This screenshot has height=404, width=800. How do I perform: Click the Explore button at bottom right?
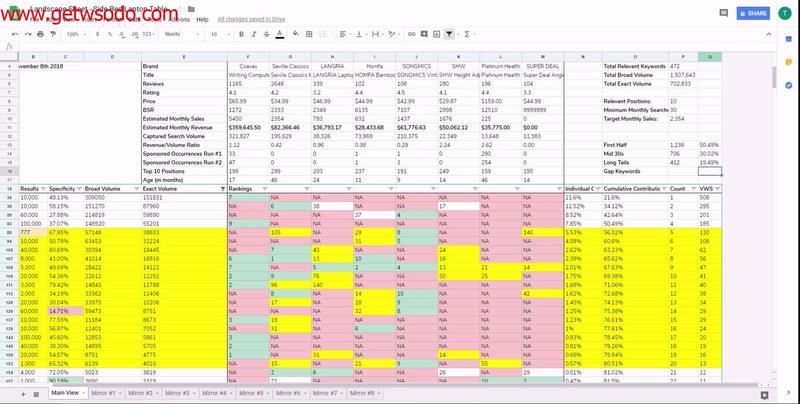tap(764, 395)
